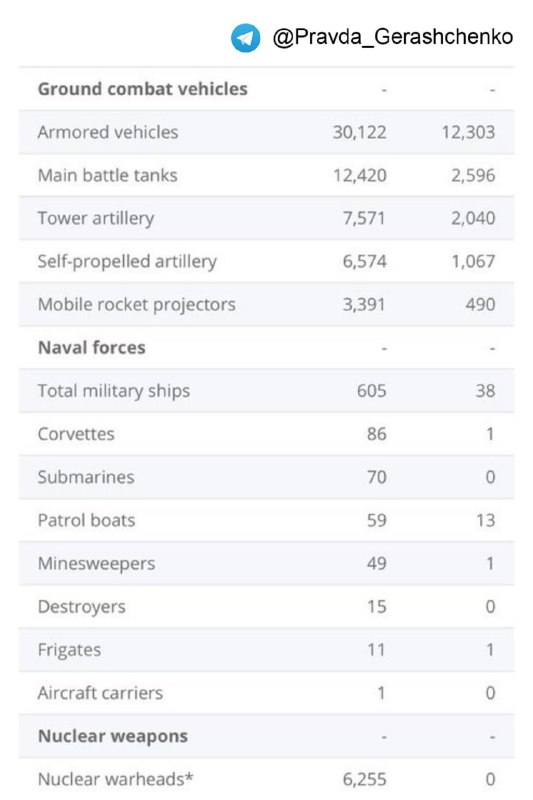
Task: Select the 30,122 armored vehicles value
Action: point(360,132)
